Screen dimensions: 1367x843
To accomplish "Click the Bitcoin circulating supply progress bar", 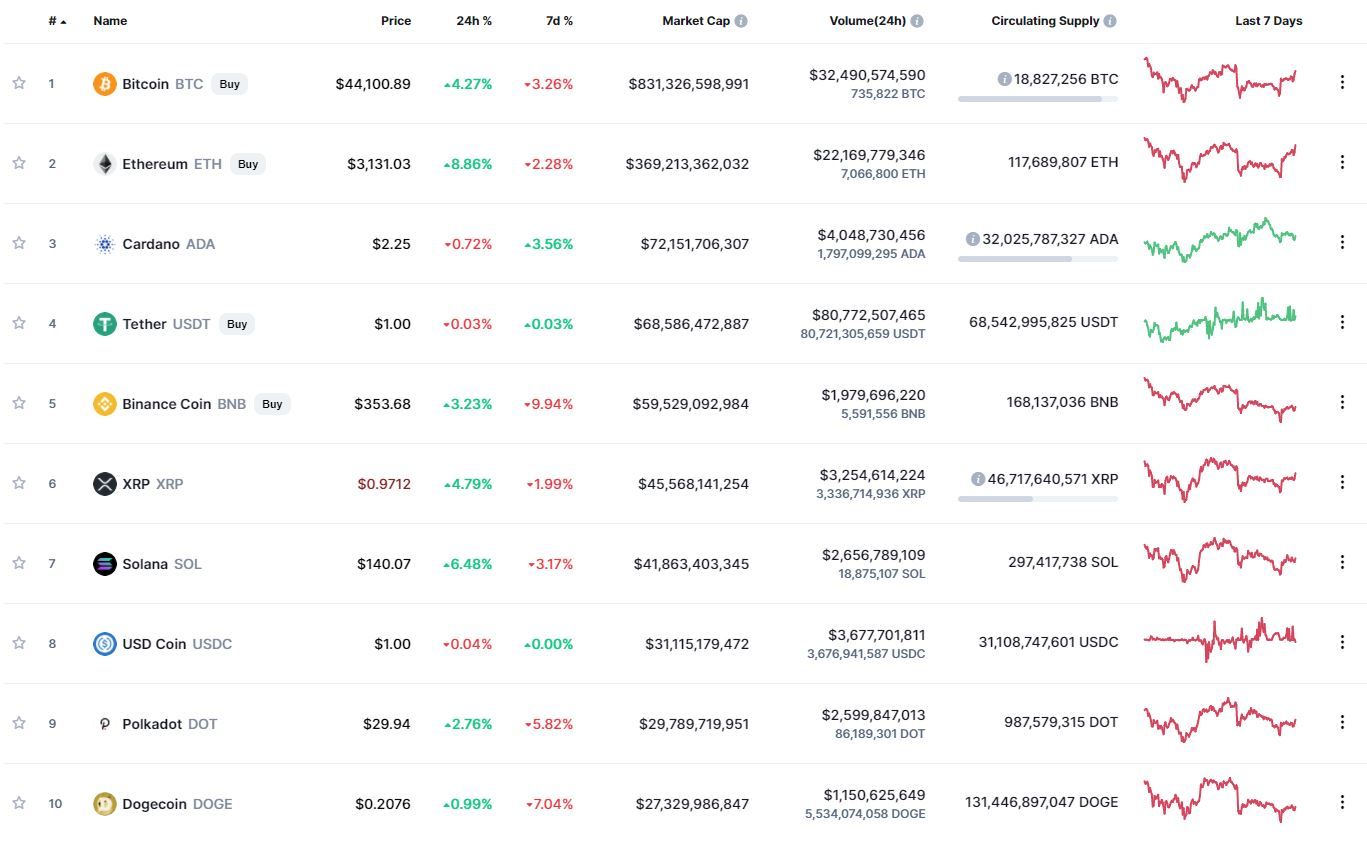I will 1038,99.
